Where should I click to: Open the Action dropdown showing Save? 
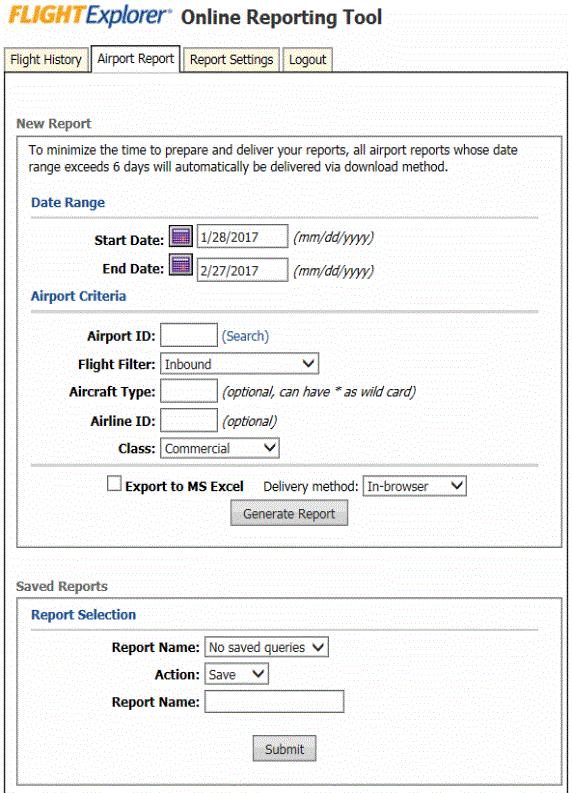click(236, 674)
